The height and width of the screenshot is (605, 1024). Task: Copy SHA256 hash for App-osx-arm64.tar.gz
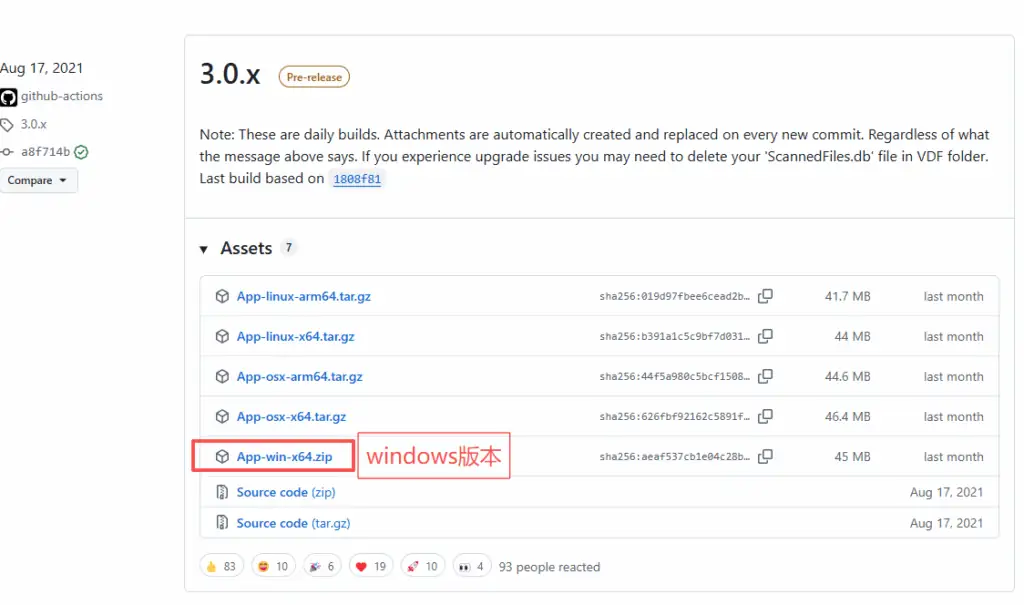765,377
